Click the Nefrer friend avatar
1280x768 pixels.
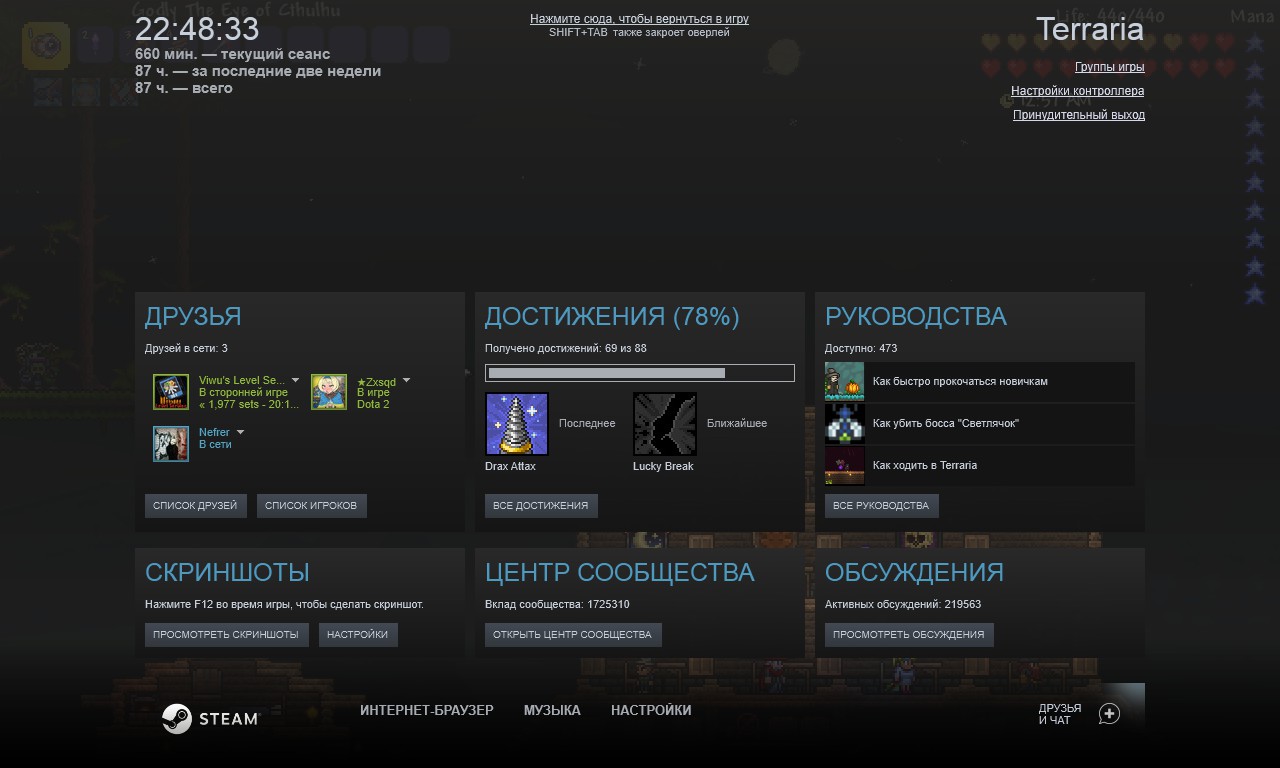(x=171, y=444)
